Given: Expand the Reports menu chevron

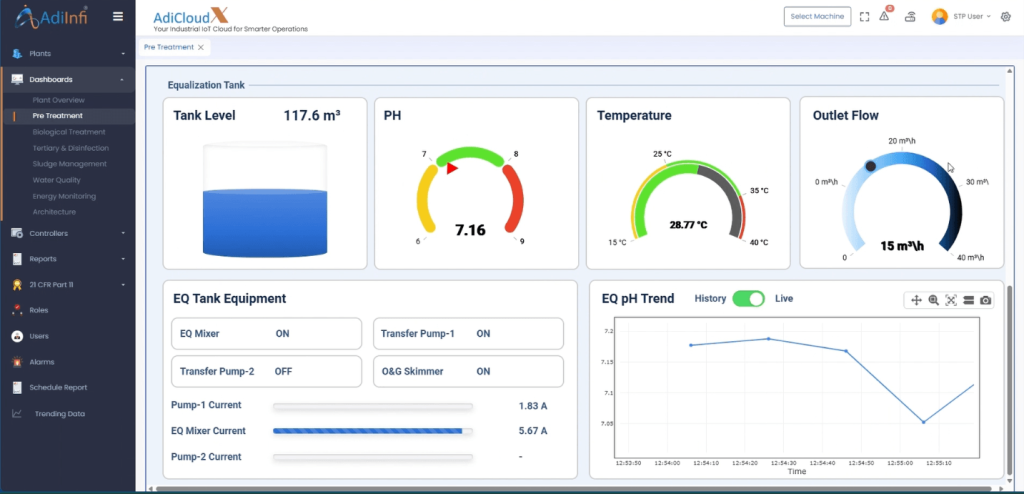Looking at the screenshot, I should (123, 259).
